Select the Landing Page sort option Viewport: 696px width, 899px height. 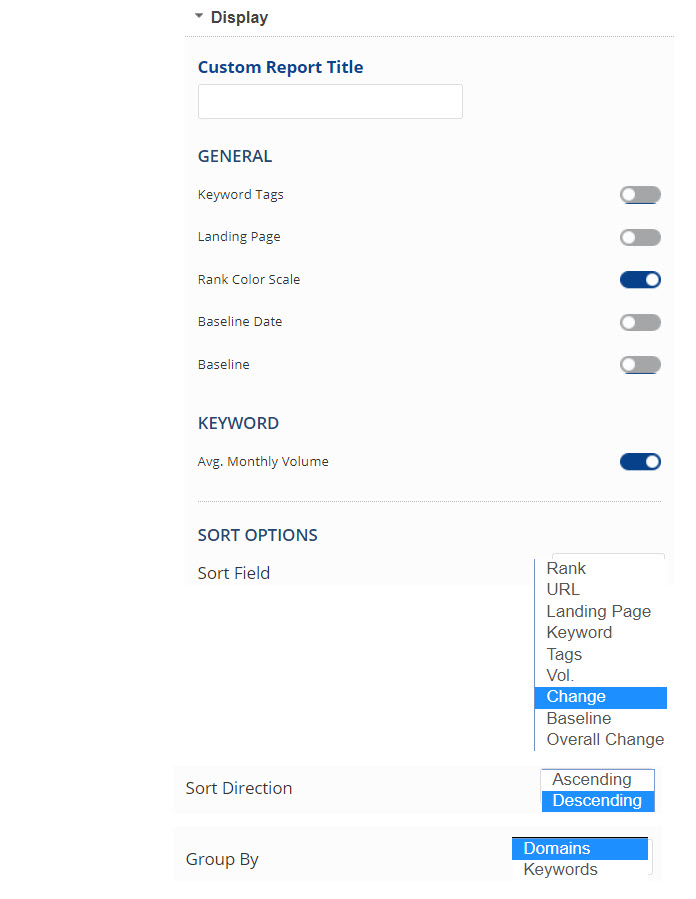(598, 611)
